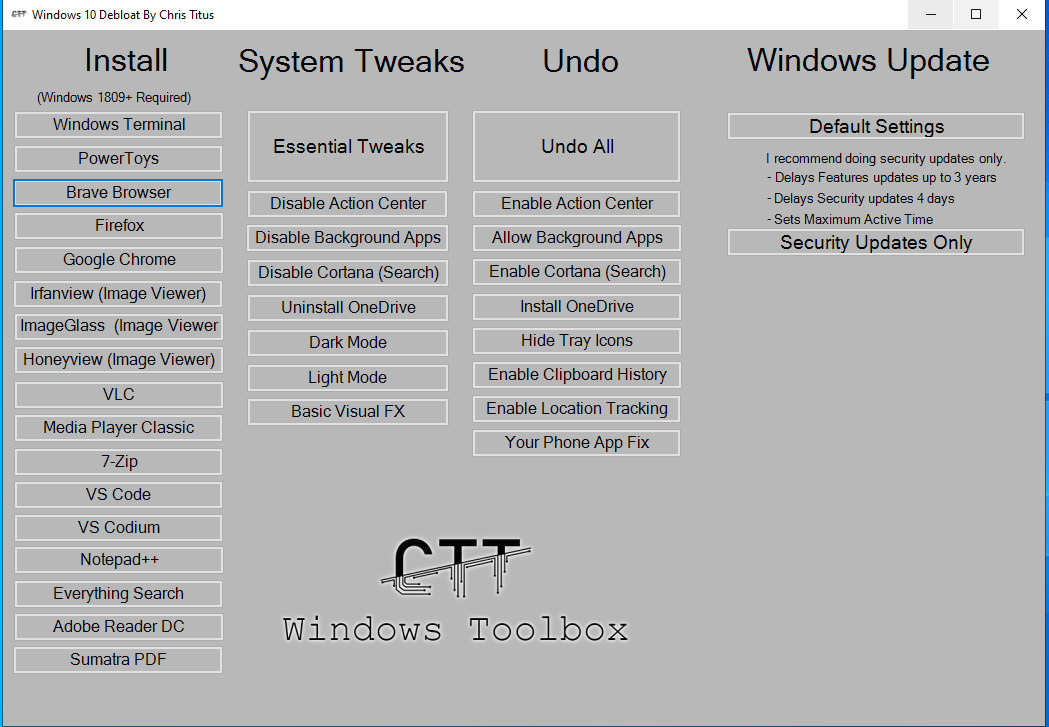Install 7-Zip
Screen dimensions: 1049x727
tap(118, 461)
